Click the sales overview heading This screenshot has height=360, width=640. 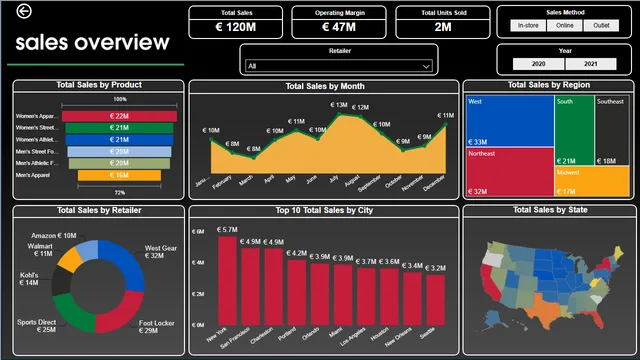point(92,42)
